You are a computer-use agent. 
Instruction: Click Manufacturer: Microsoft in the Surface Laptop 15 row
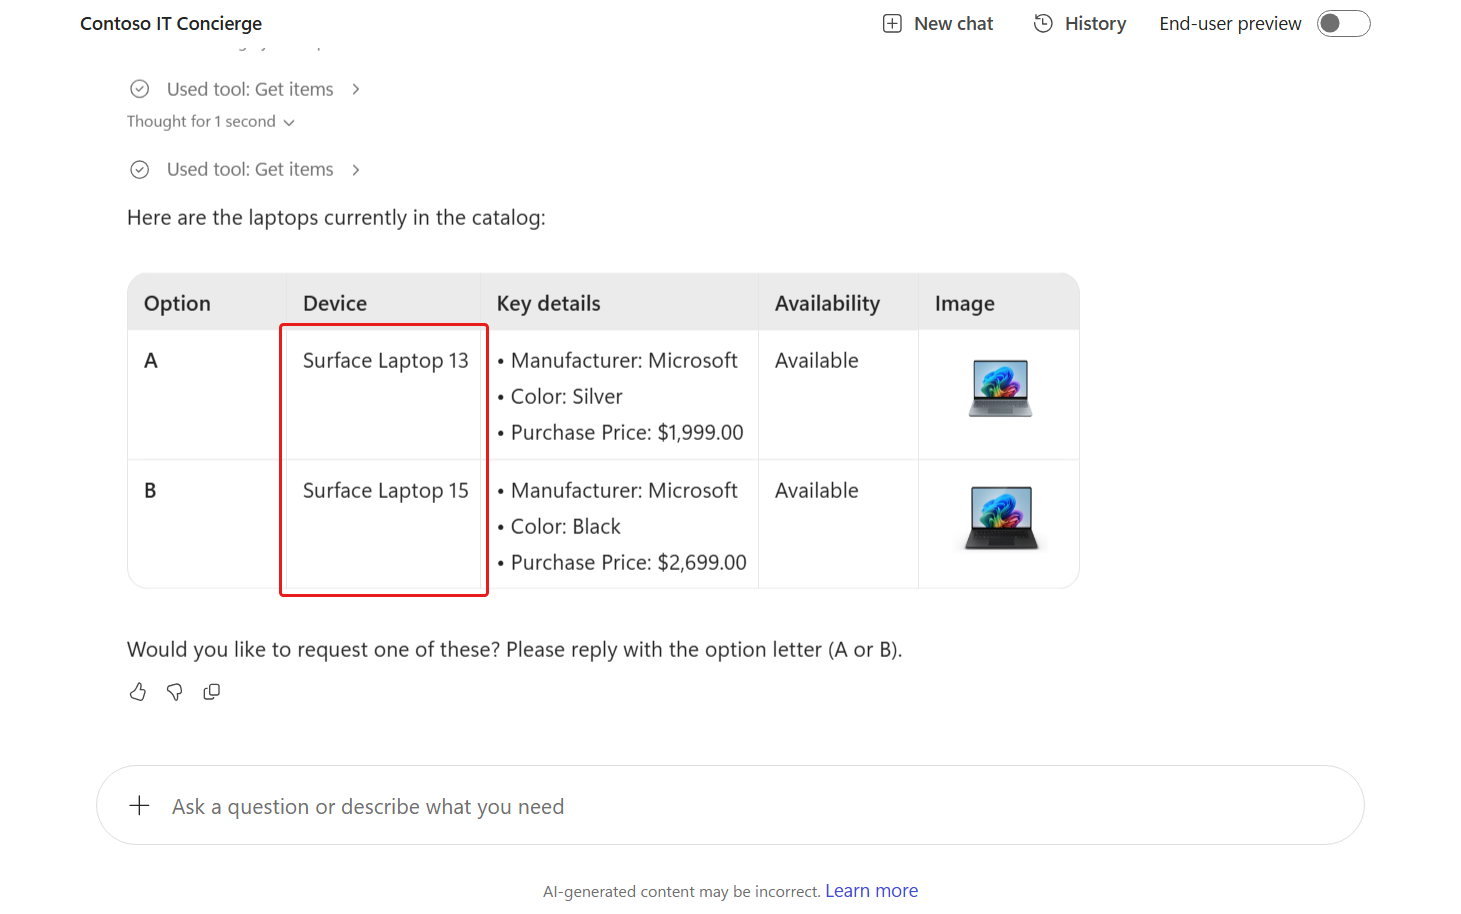[624, 491]
